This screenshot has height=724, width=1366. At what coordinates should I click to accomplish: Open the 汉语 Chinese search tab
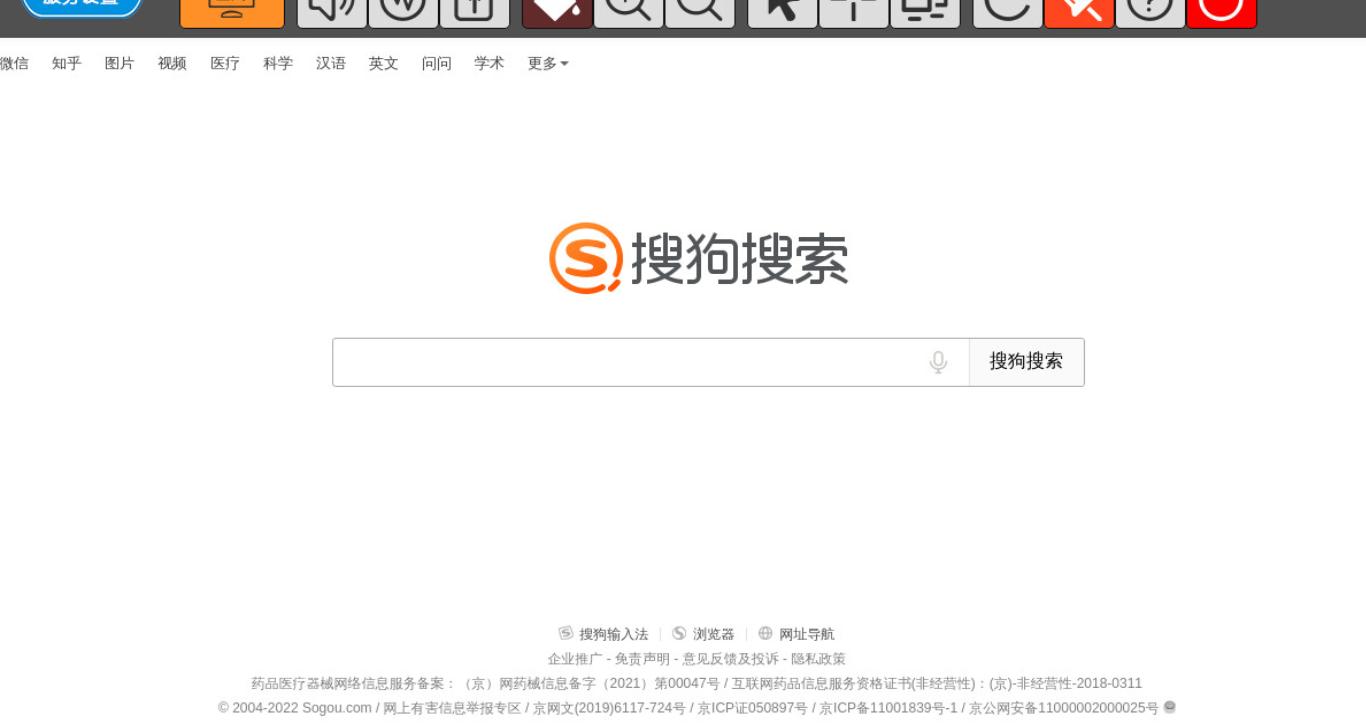point(331,63)
